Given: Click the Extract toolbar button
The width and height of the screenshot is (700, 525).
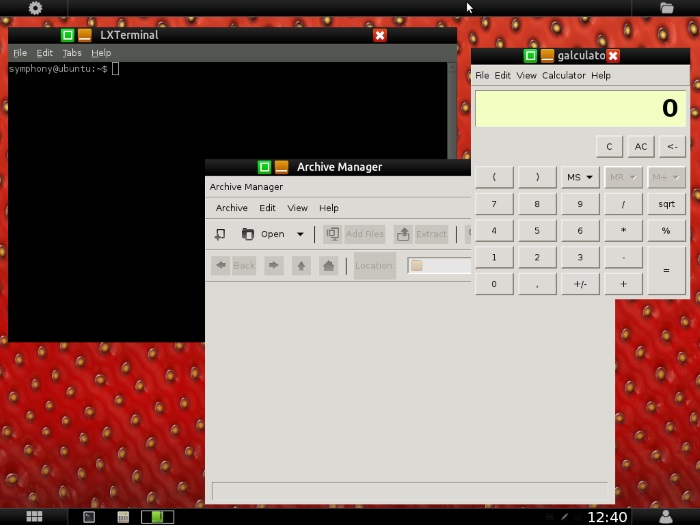Looking at the screenshot, I should [x=421, y=234].
